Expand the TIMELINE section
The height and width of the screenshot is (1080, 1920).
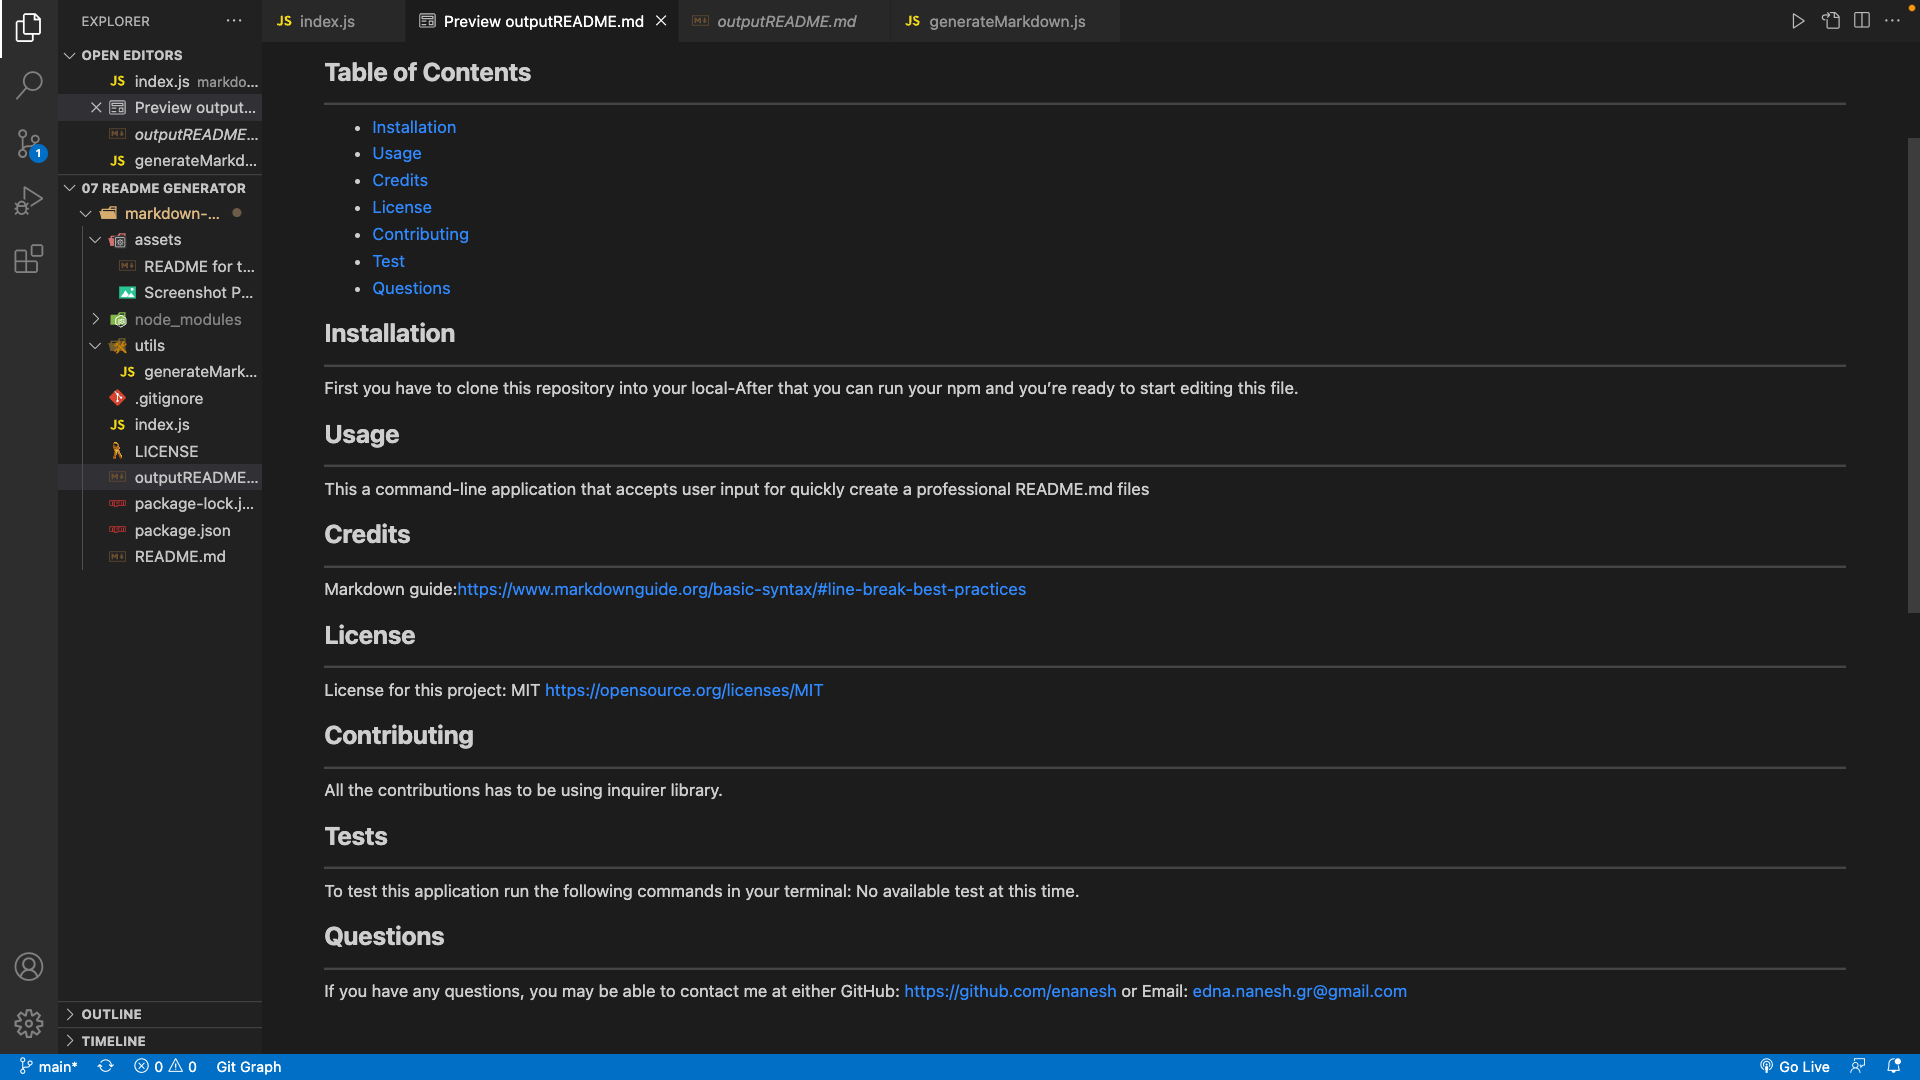click(x=113, y=1041)
